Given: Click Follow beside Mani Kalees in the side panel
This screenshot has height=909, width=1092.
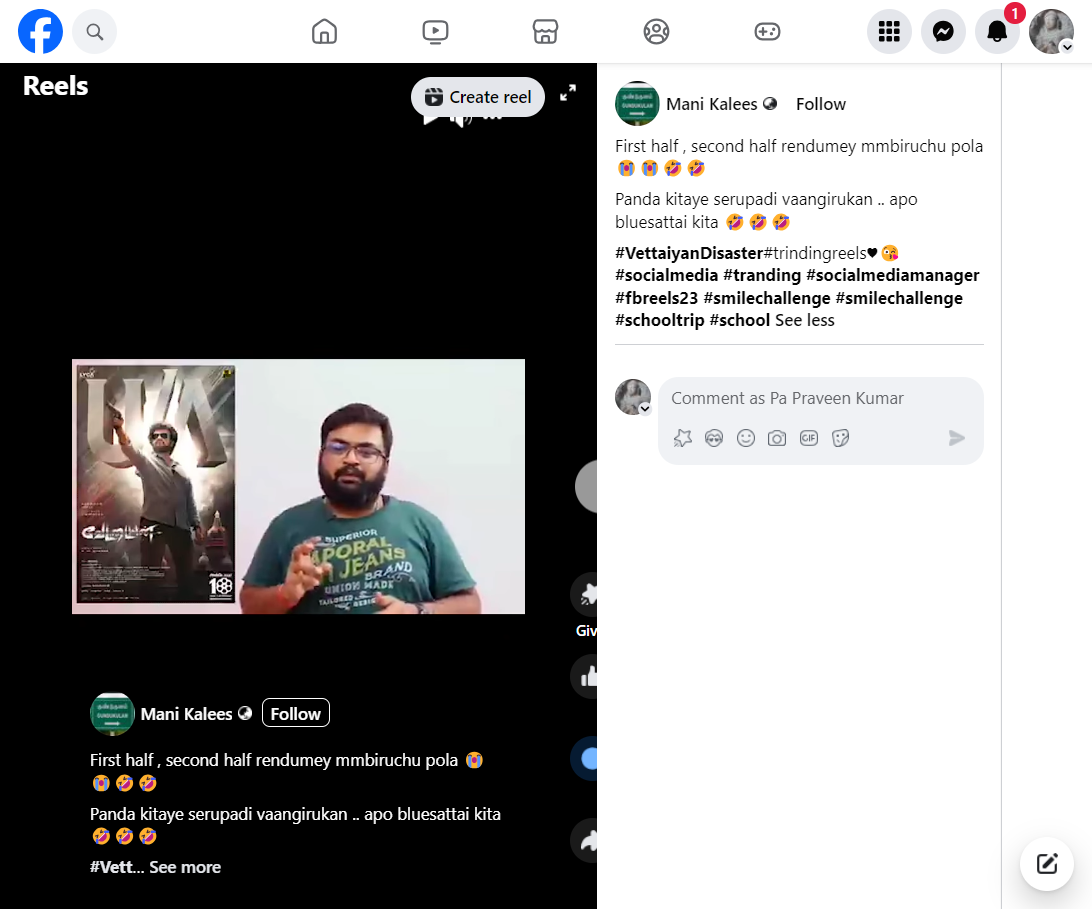Looking at the screenshot, I should [820, 104].
